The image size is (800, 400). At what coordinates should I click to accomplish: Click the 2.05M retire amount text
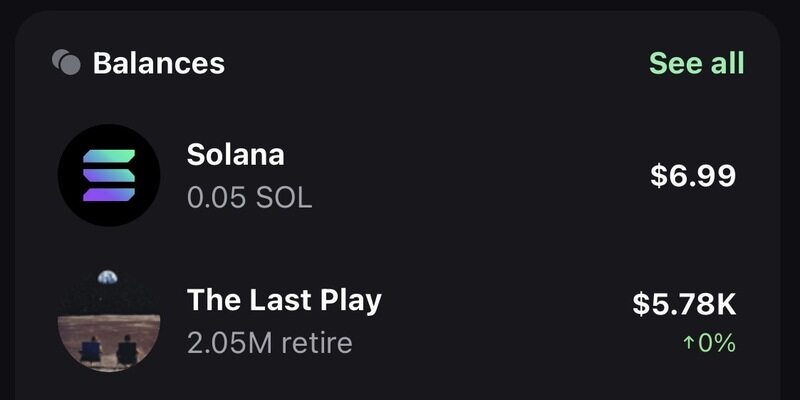click(x=269, y=343)
